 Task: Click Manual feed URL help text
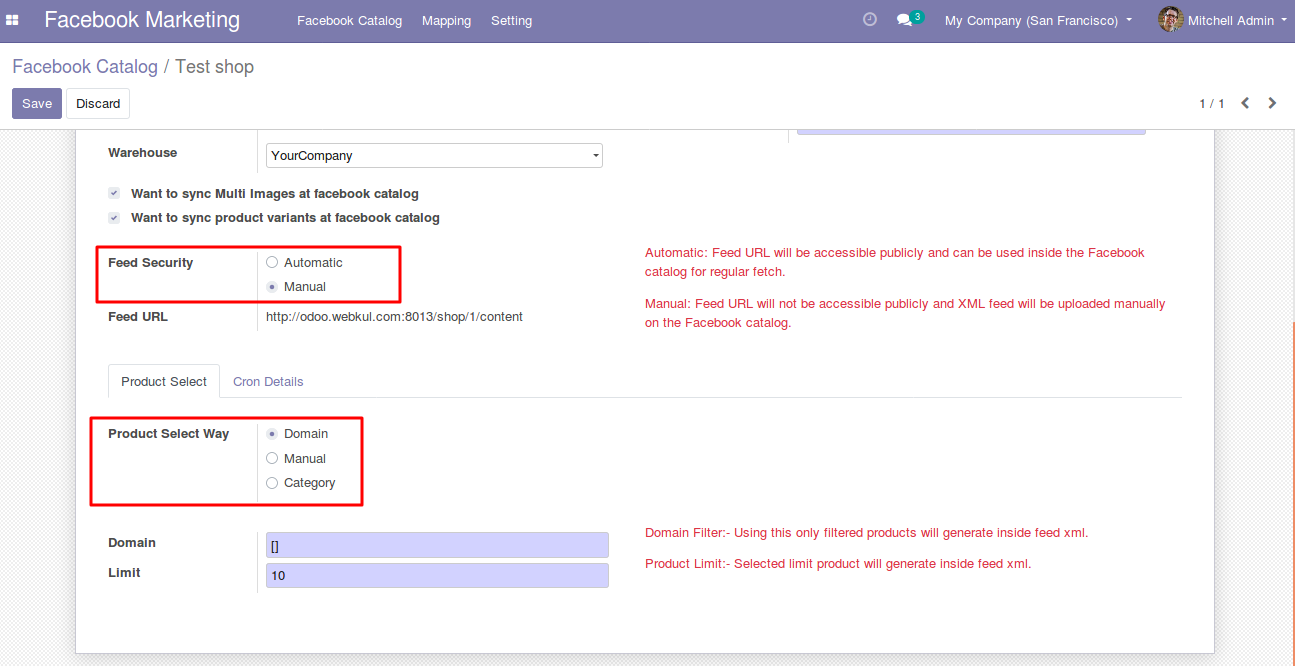tap(905, 313)
